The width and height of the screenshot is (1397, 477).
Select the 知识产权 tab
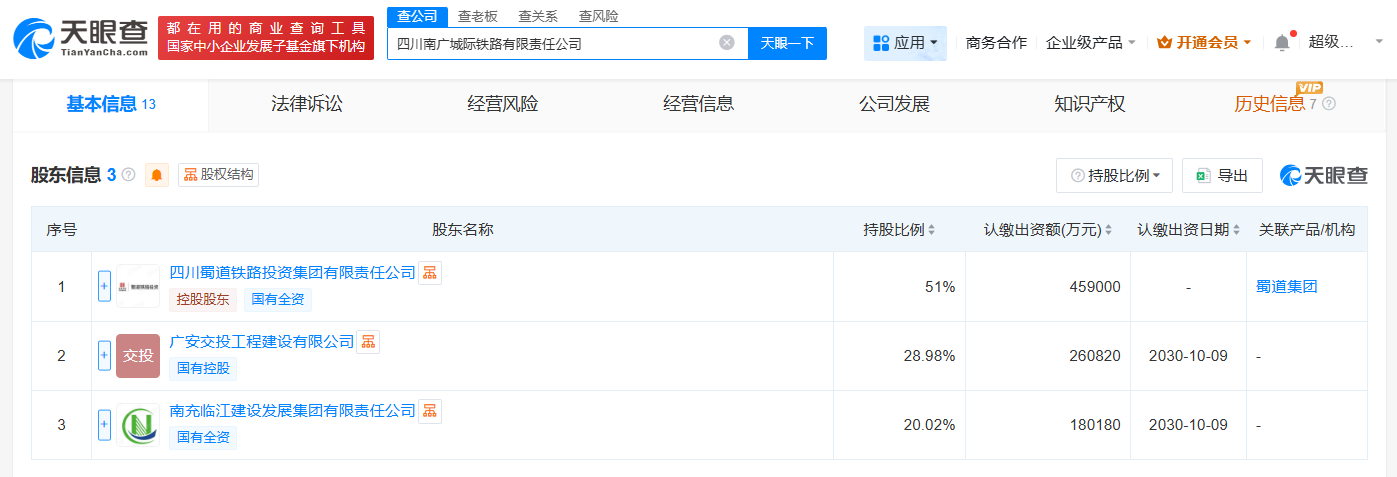pyautogui.click(x=1089, y=104)
